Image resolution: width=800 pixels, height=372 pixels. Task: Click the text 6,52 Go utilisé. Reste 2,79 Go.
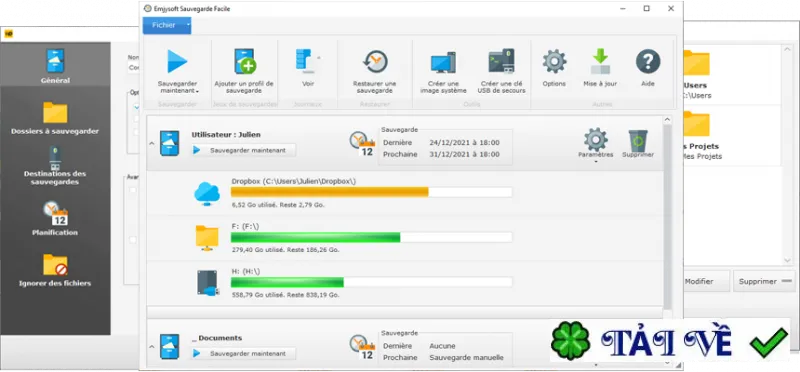click(x=278, y=205)
